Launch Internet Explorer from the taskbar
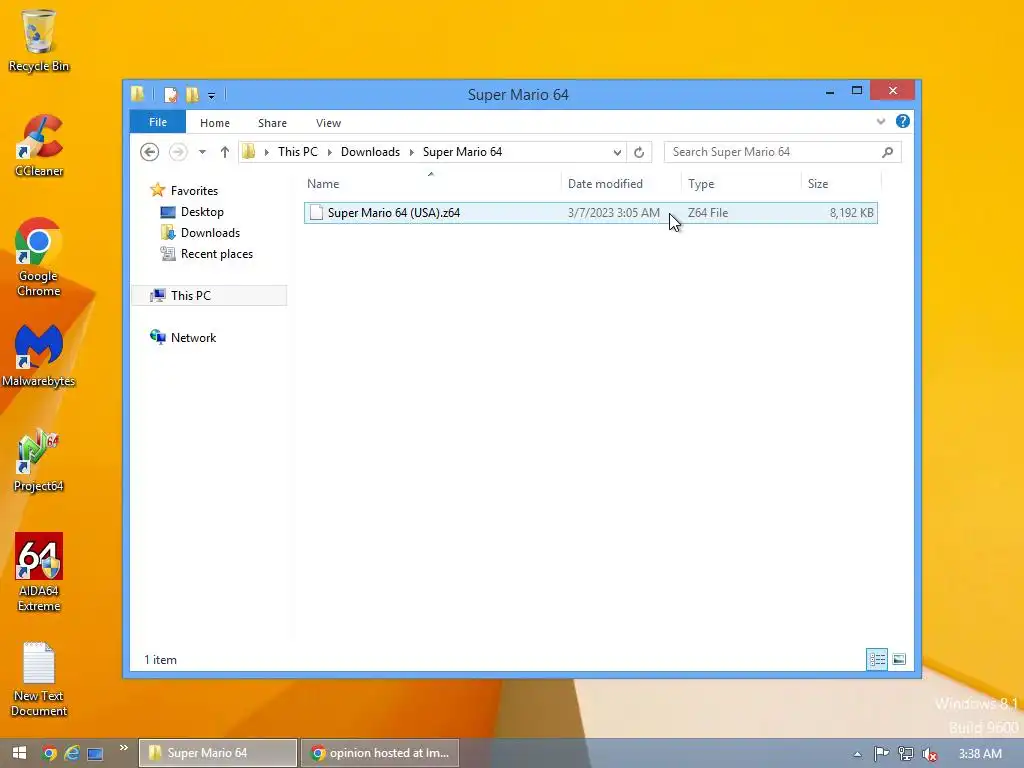This screenshot has width=1024, height=768. pyautogui.click(x=72, y=753)
